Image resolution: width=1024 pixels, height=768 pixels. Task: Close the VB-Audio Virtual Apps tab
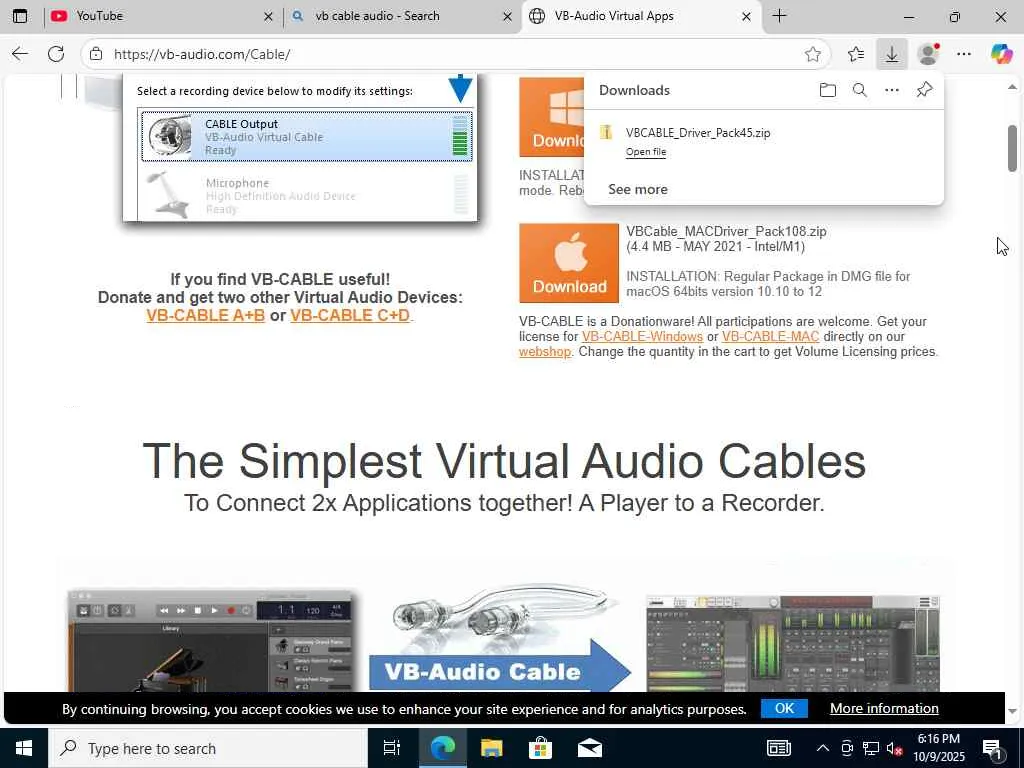[746, 17]
